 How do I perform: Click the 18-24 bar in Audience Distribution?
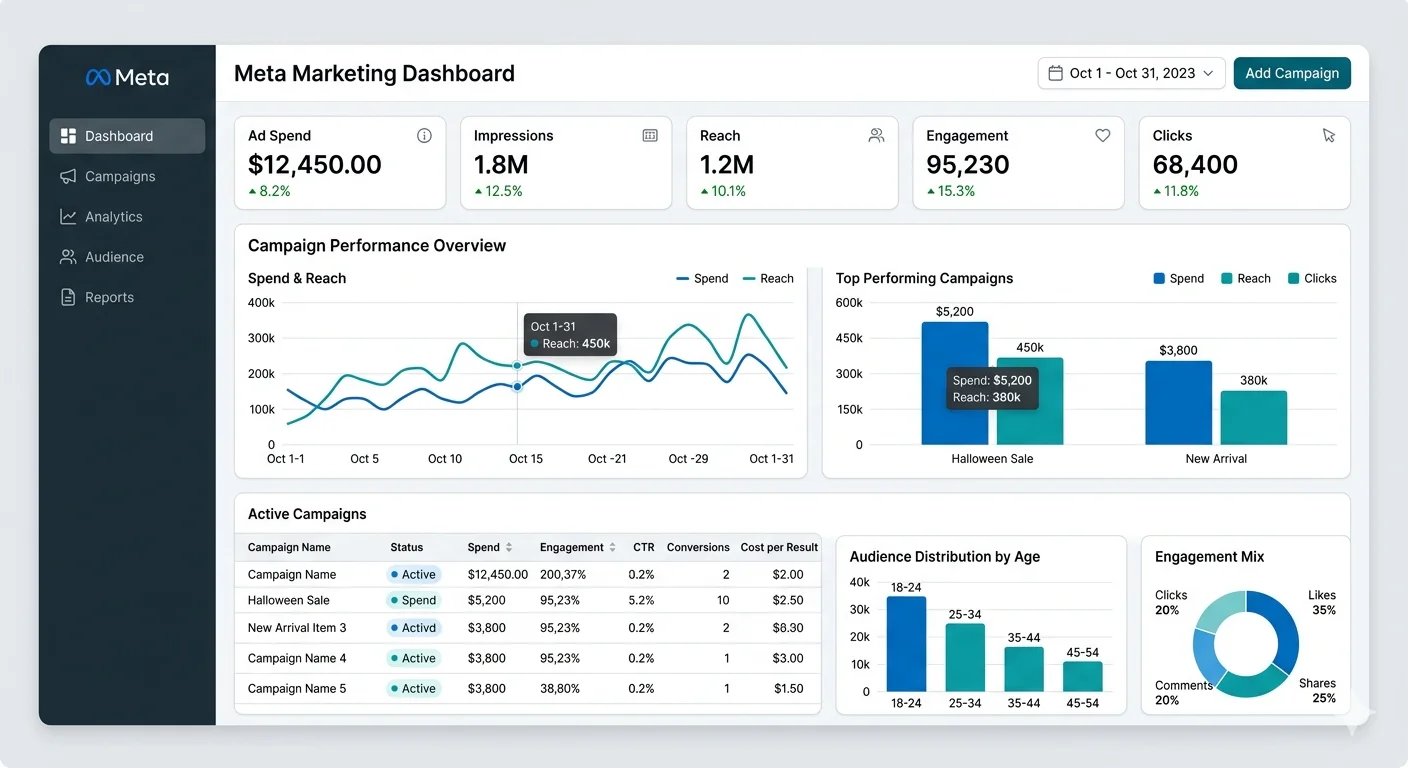point(906,643)
